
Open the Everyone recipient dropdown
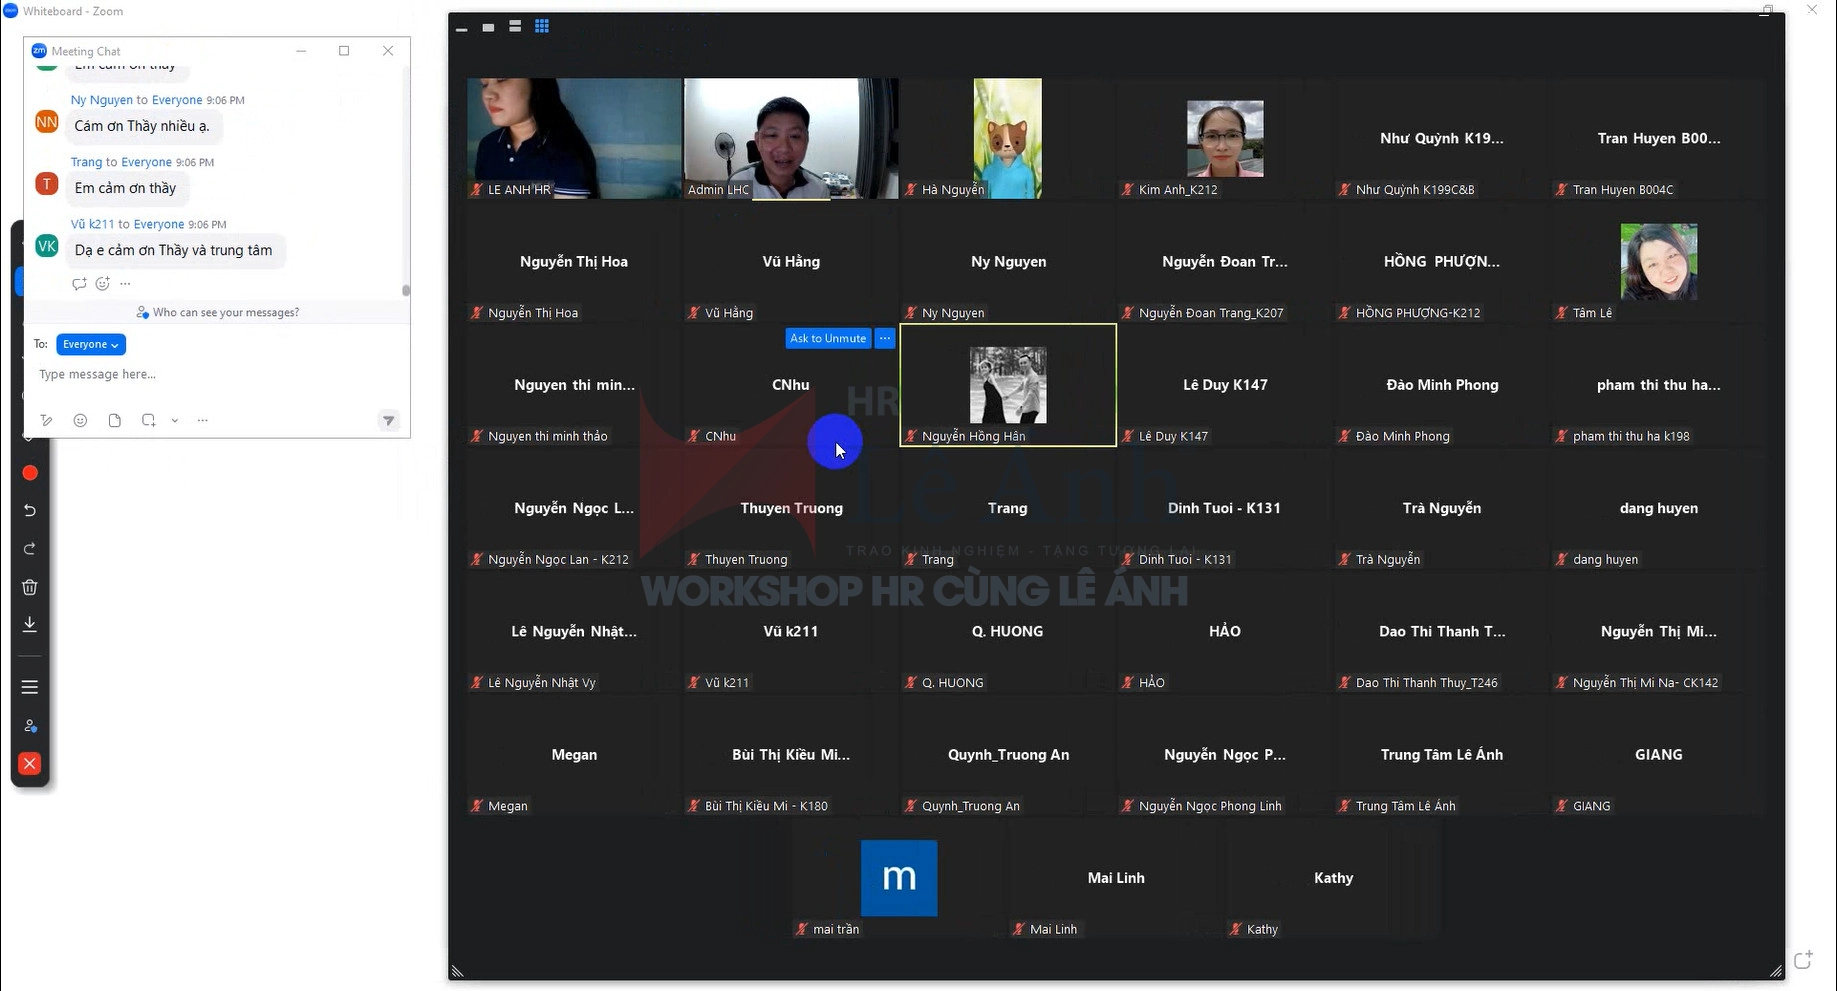tap(91, 344)
